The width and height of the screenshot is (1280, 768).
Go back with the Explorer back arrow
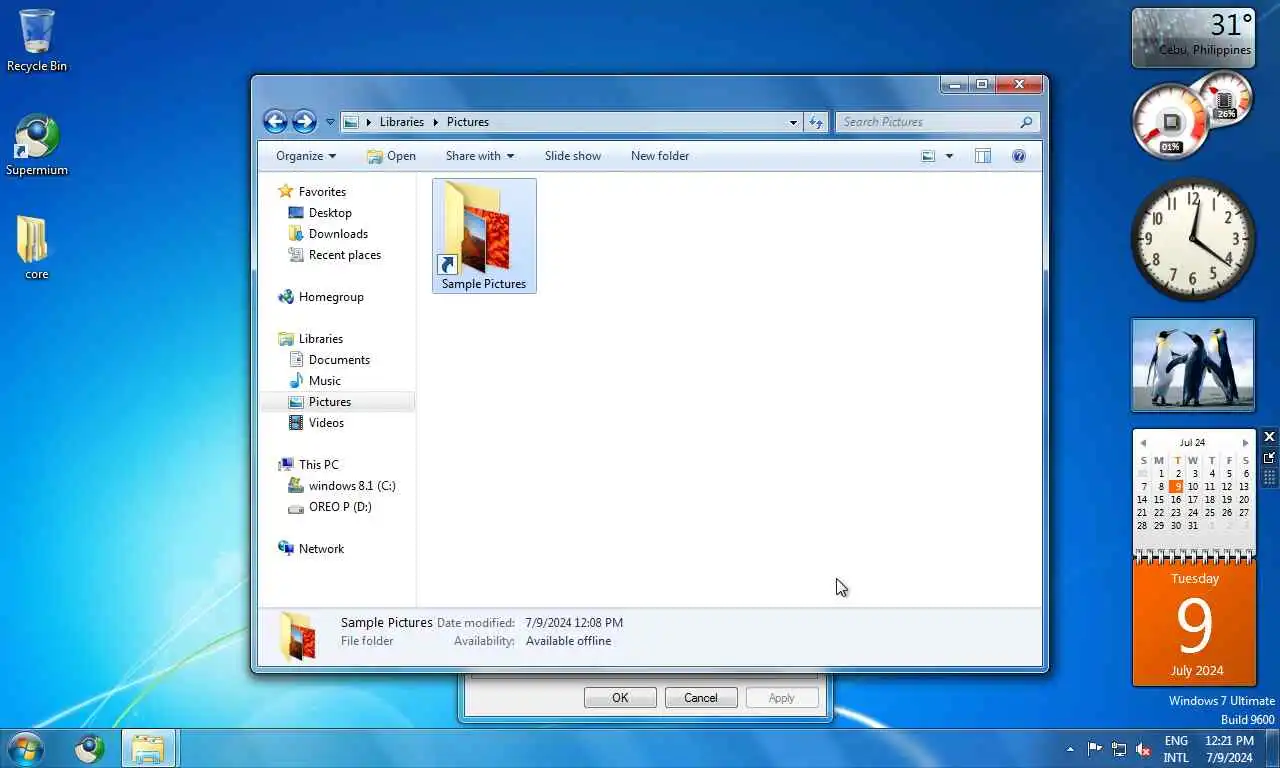click(x=275, y=122)
